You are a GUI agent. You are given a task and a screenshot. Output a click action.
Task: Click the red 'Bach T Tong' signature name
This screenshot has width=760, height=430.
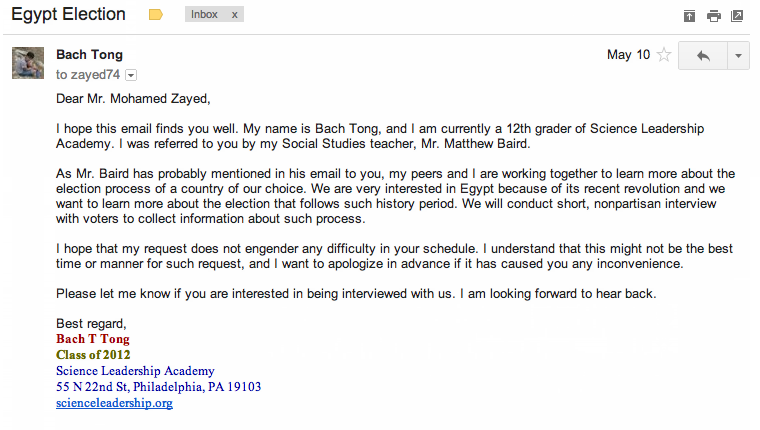(93, 339)
